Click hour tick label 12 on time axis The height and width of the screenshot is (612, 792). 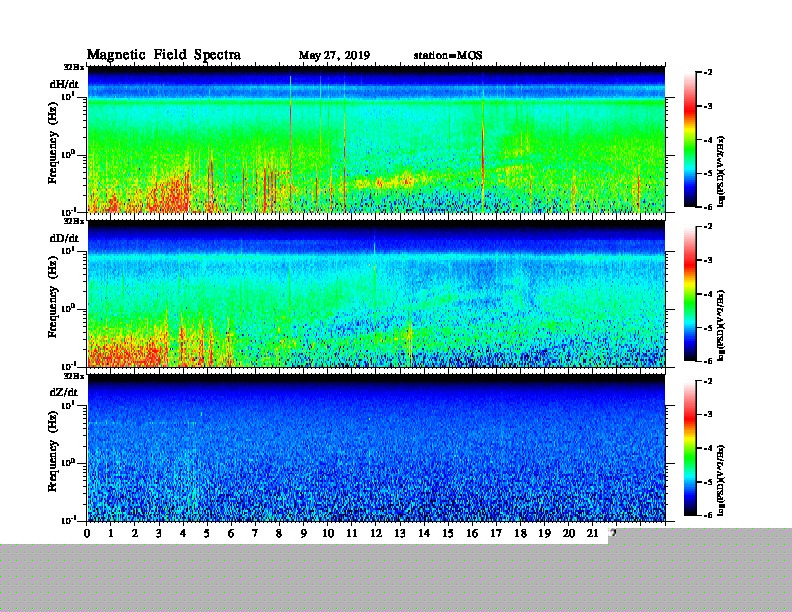[376, 533]
